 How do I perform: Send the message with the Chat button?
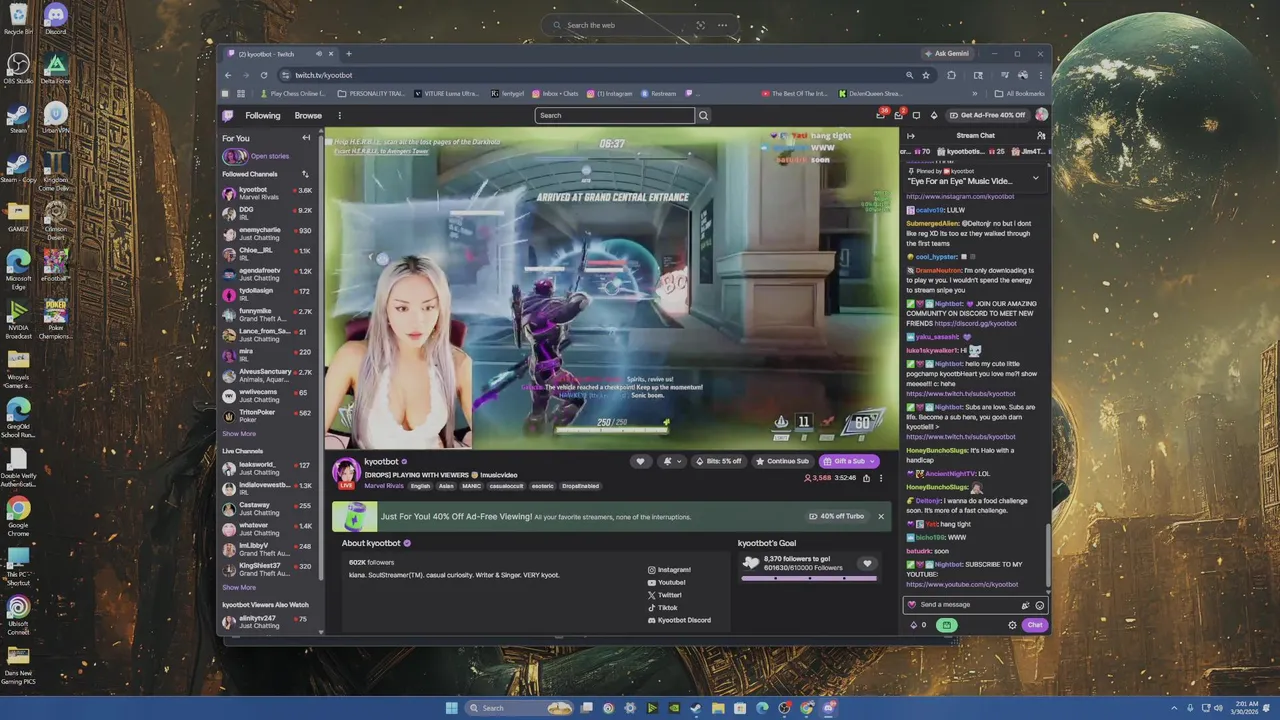1035,625
